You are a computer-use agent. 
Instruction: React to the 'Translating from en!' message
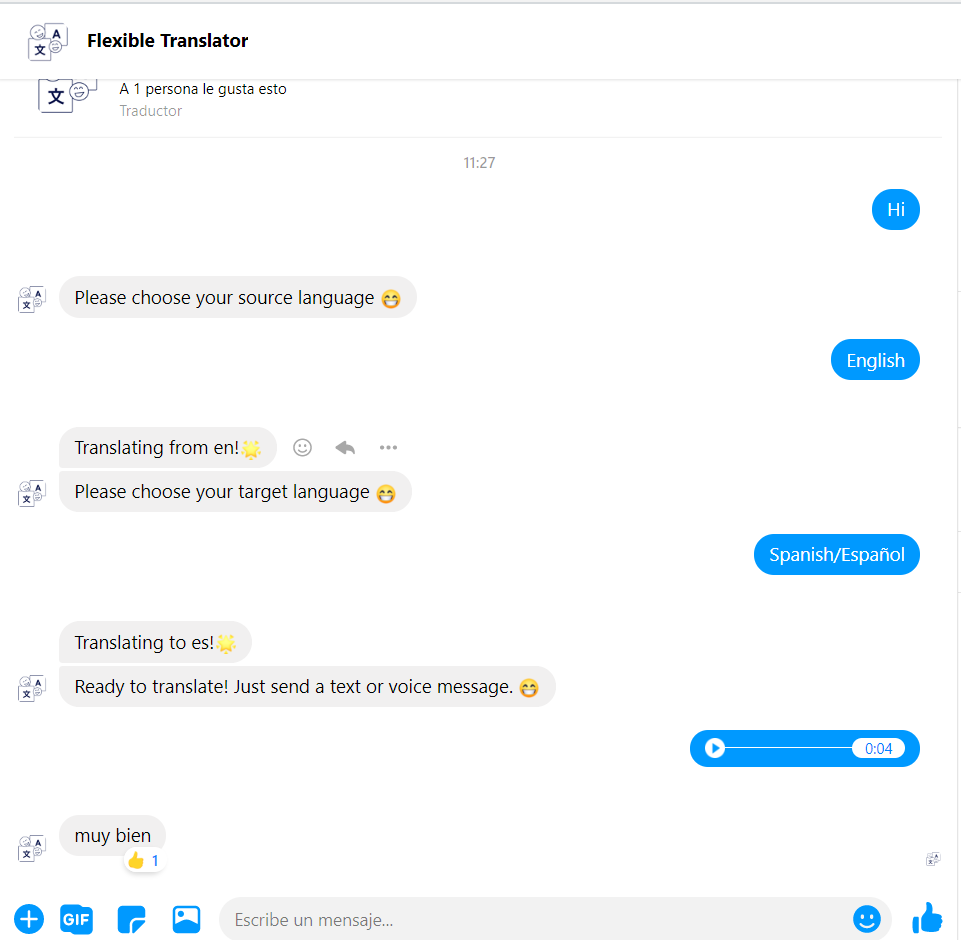click(302, 448)
